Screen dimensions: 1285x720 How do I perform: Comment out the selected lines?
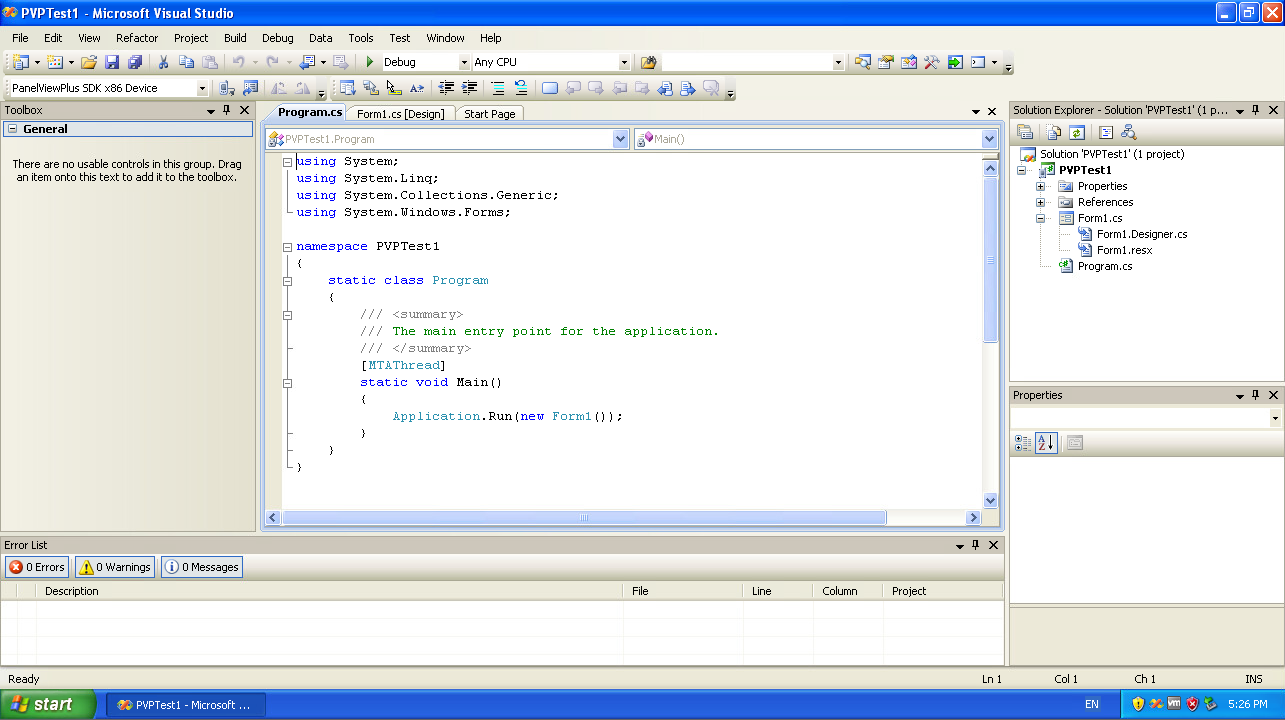[x=498, y=88]
